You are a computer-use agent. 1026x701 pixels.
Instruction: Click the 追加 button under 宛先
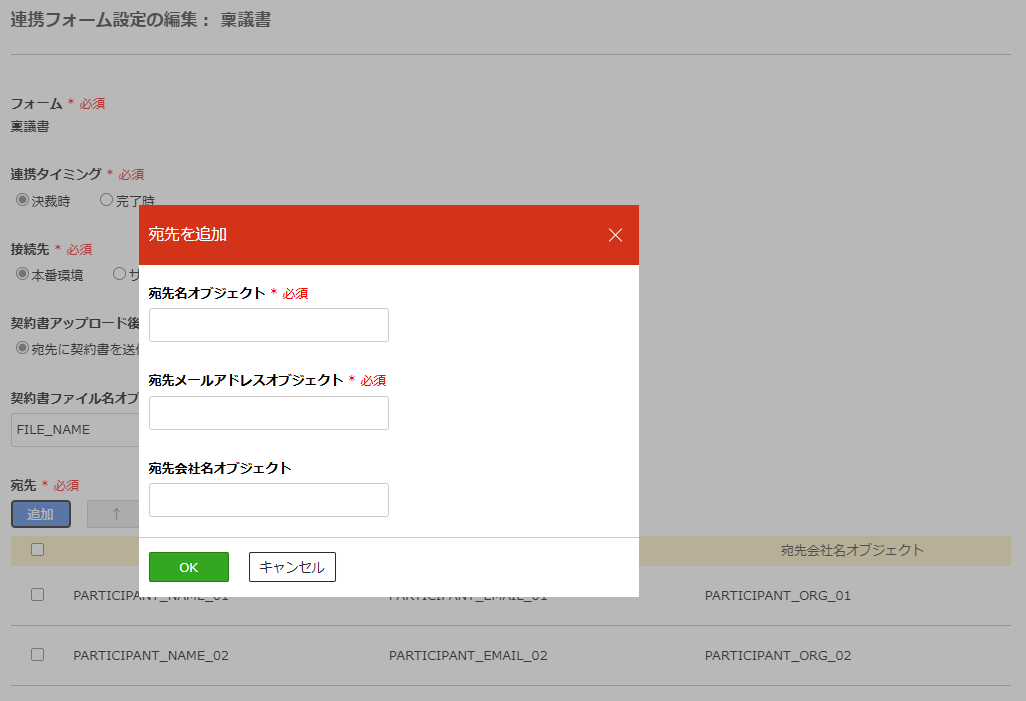[x=41, y=514]
